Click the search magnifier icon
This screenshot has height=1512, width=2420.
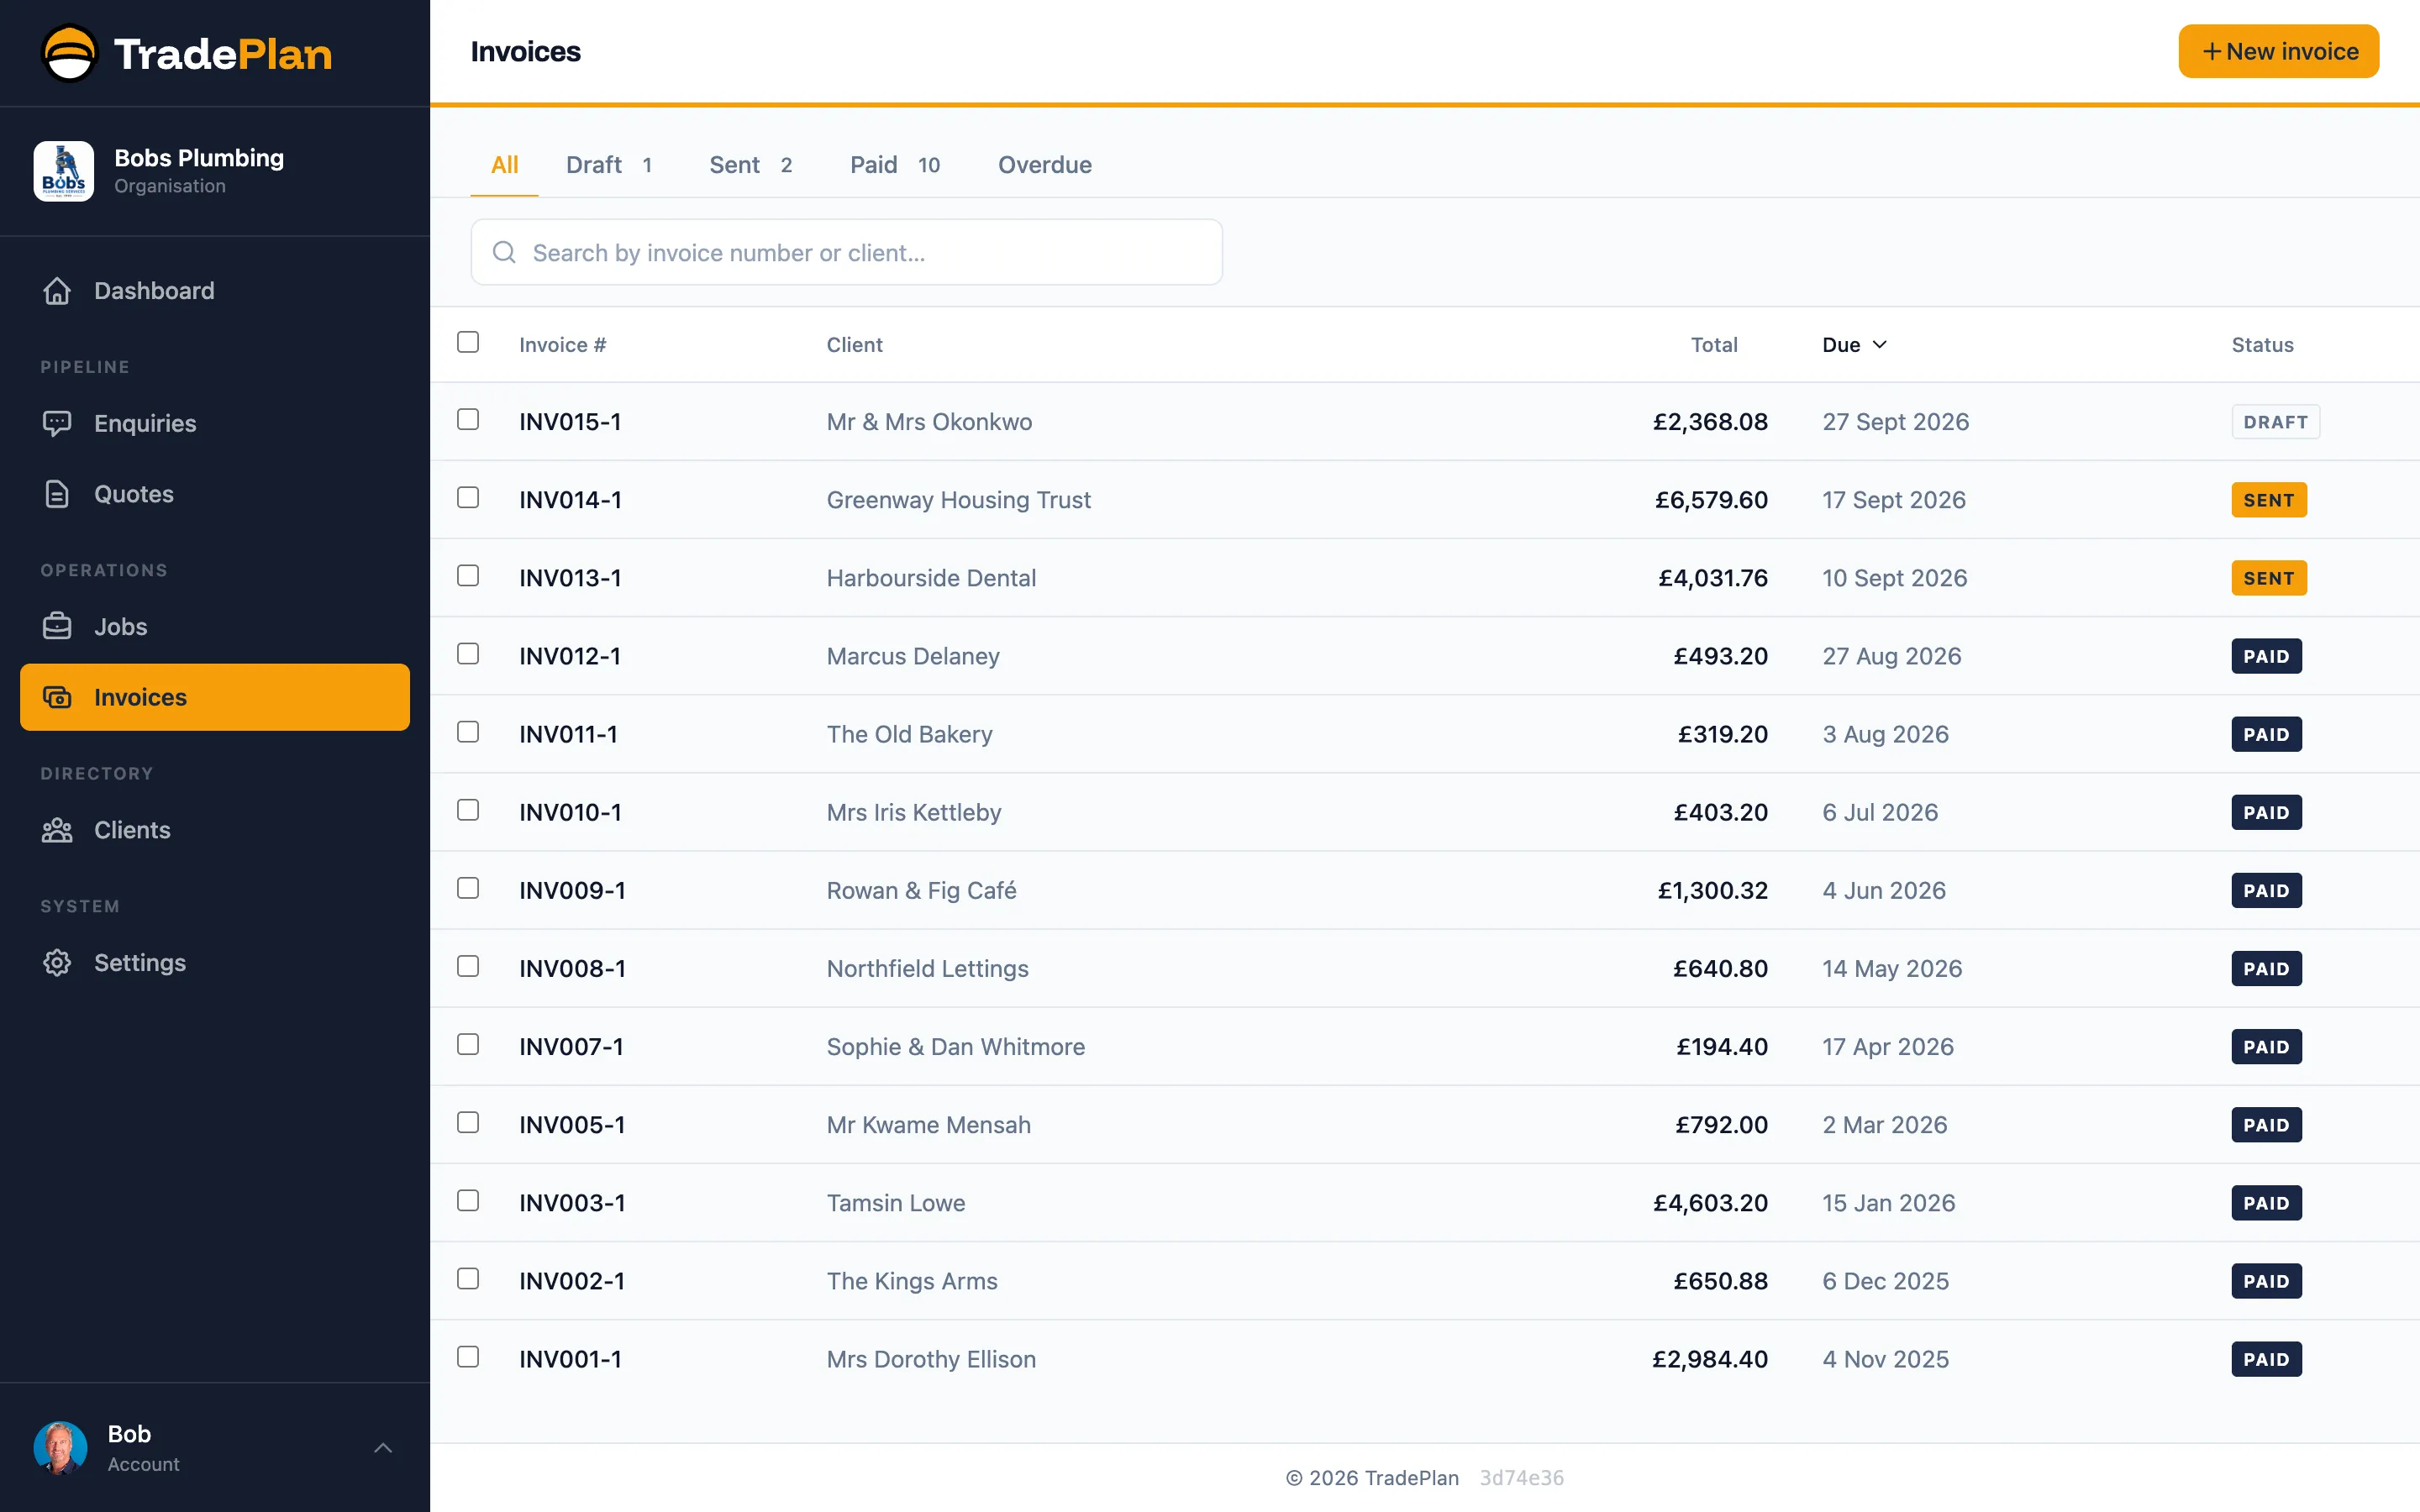point(504,252)
